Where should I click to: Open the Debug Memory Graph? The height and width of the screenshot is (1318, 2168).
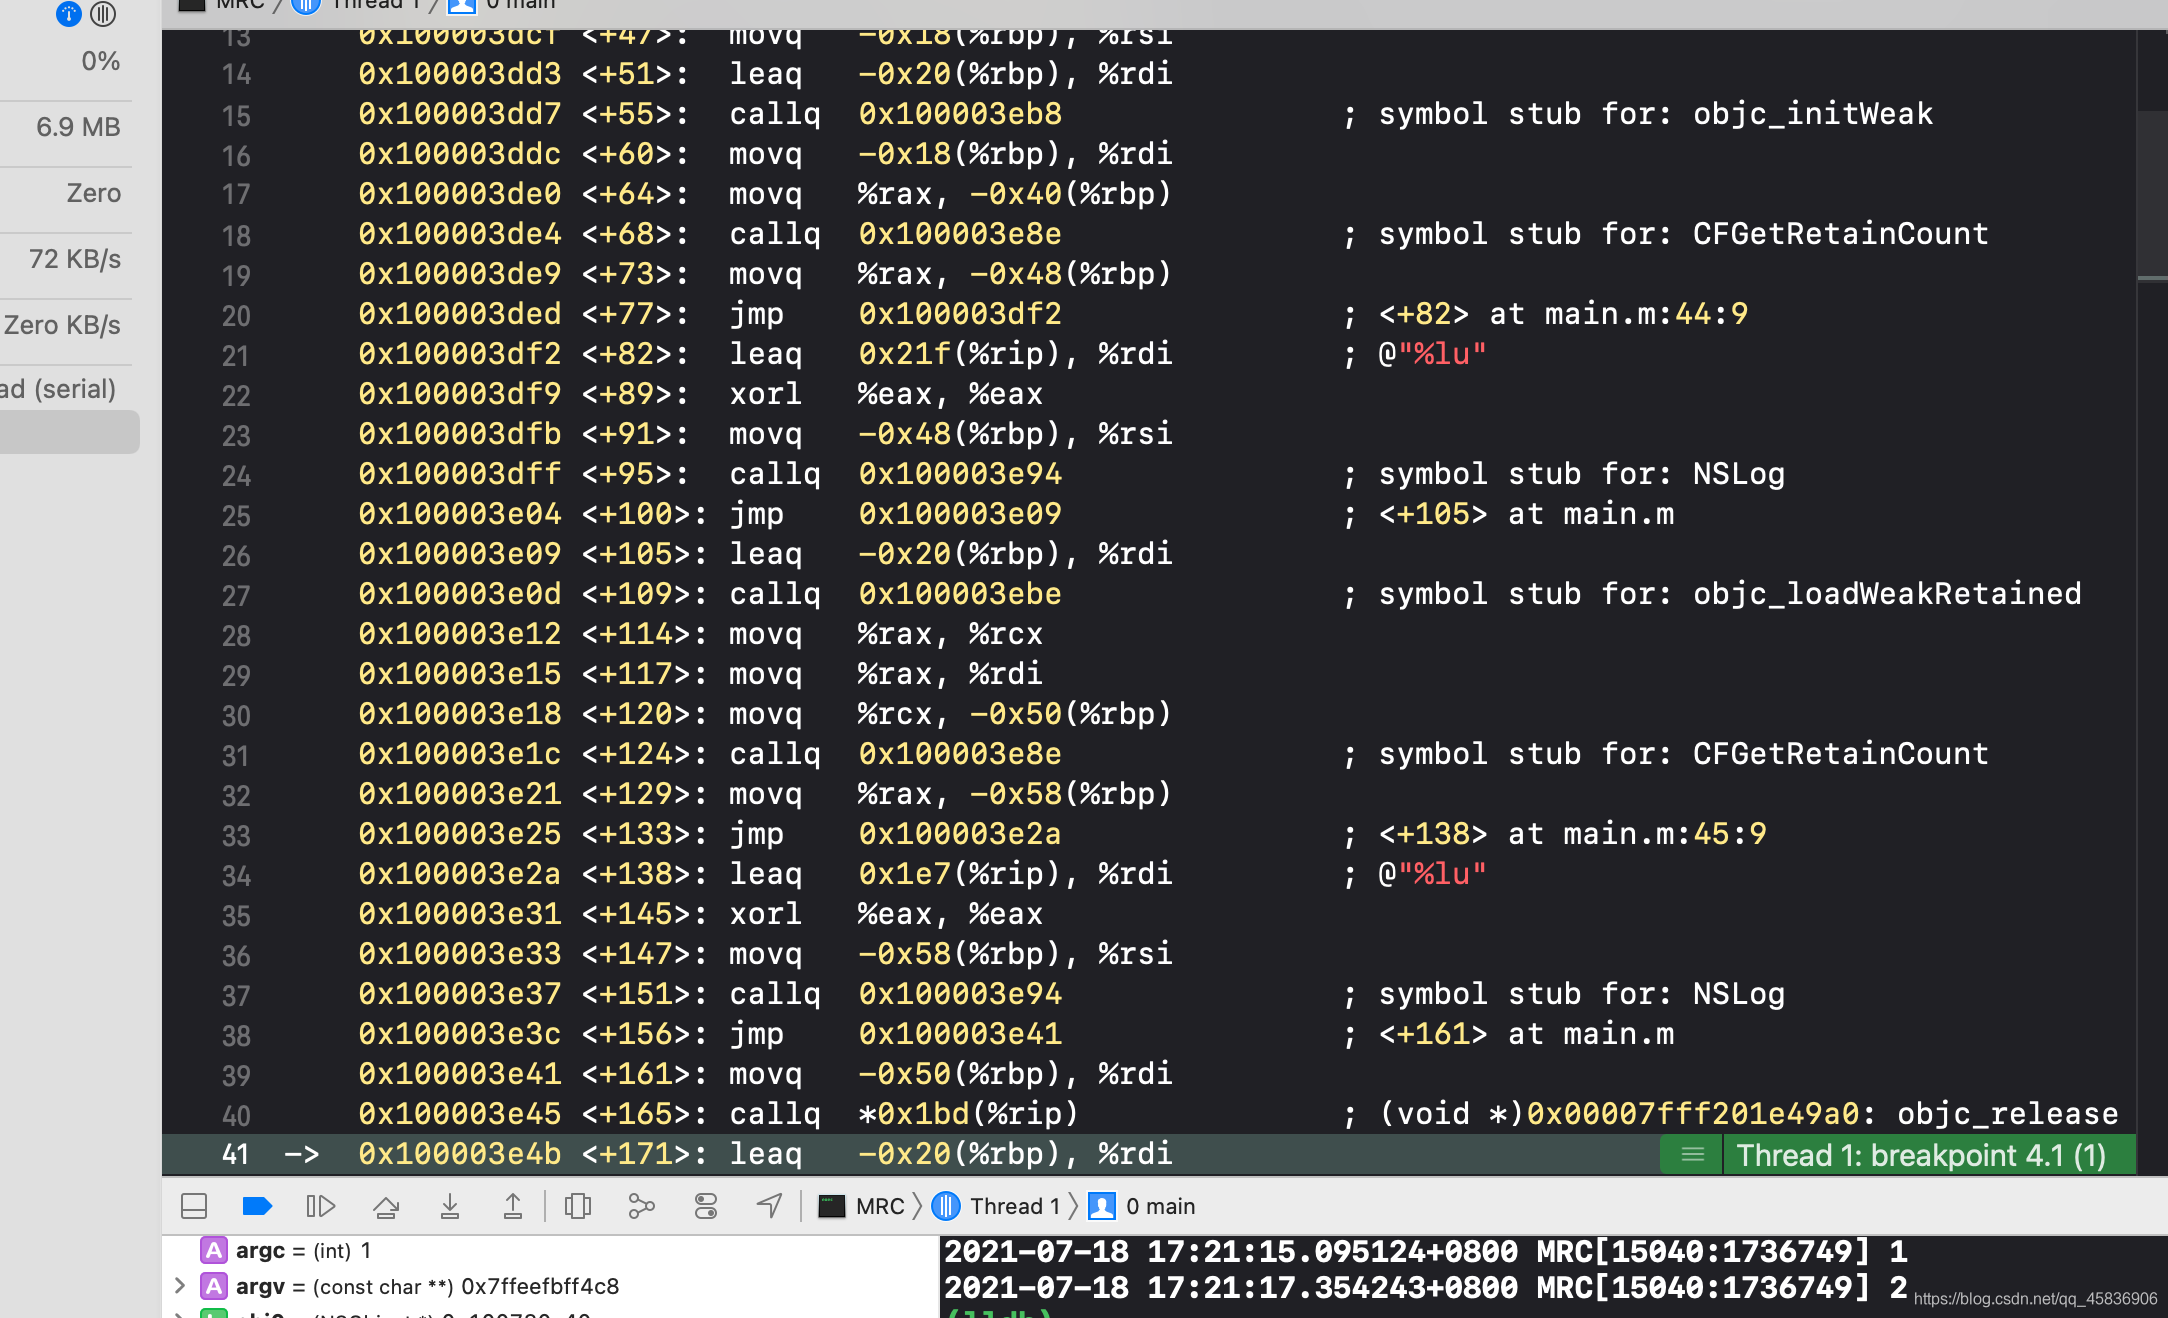point(641,1206)
